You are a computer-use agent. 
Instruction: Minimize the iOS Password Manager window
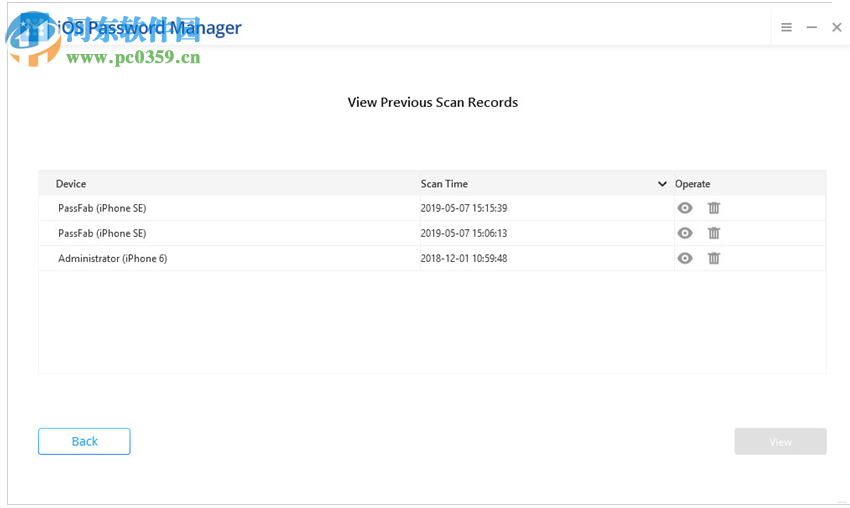[812, 27]
